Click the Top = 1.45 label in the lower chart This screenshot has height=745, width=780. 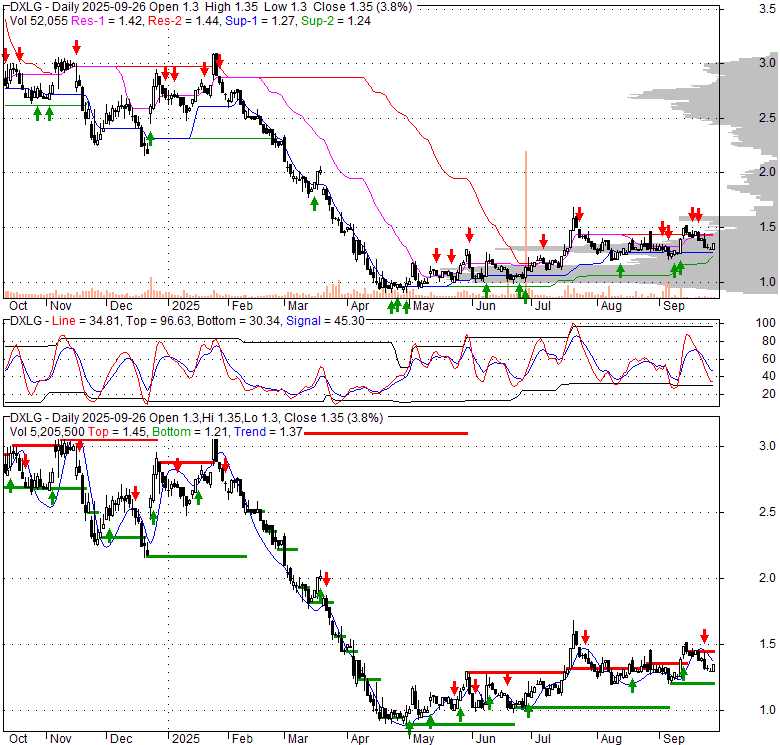(117, 432)
